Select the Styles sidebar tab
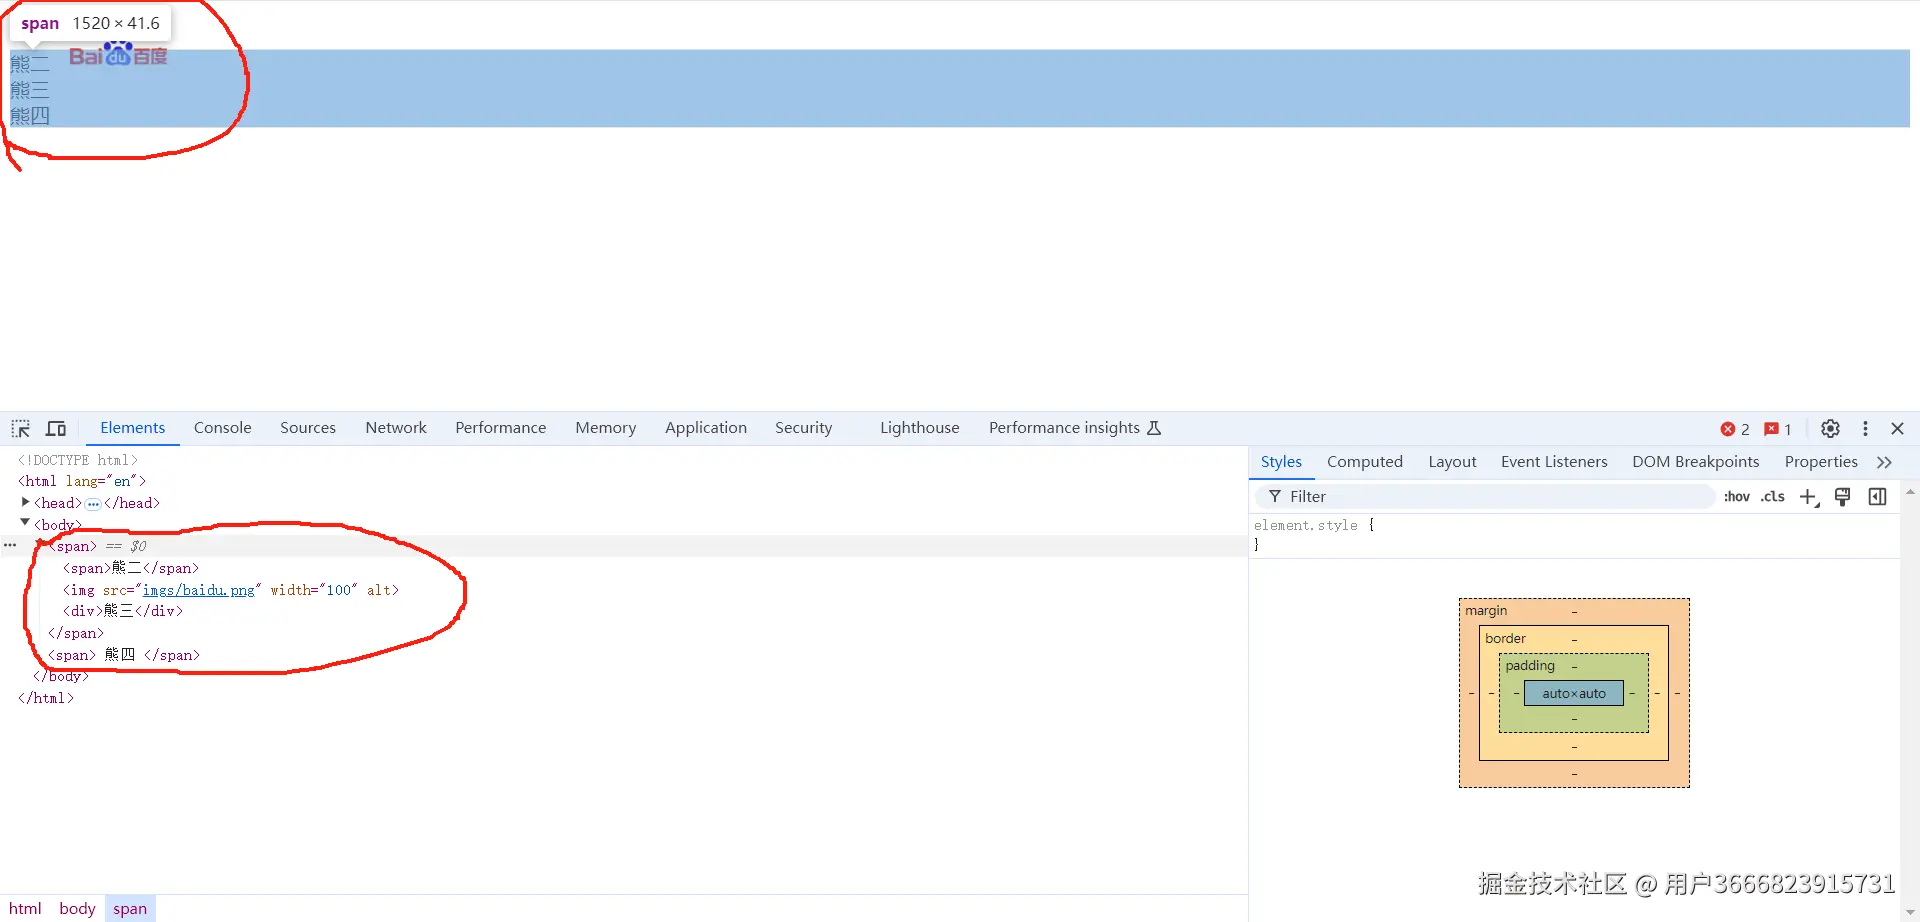This screenshot has width=1920, height=922. pyautogui.click(x=1281, y=462)
